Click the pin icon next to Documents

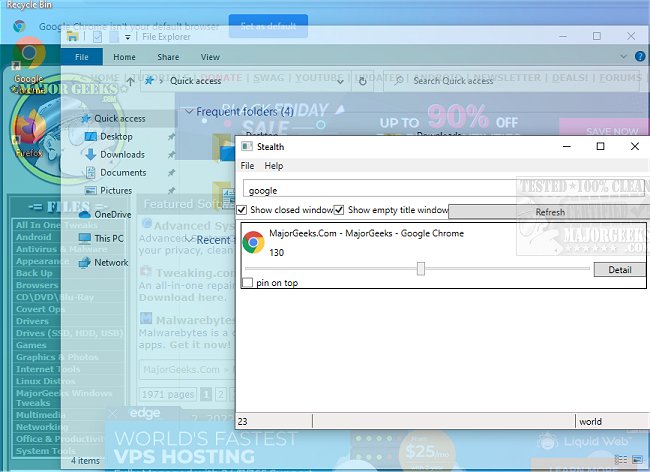tap(171, 173)
